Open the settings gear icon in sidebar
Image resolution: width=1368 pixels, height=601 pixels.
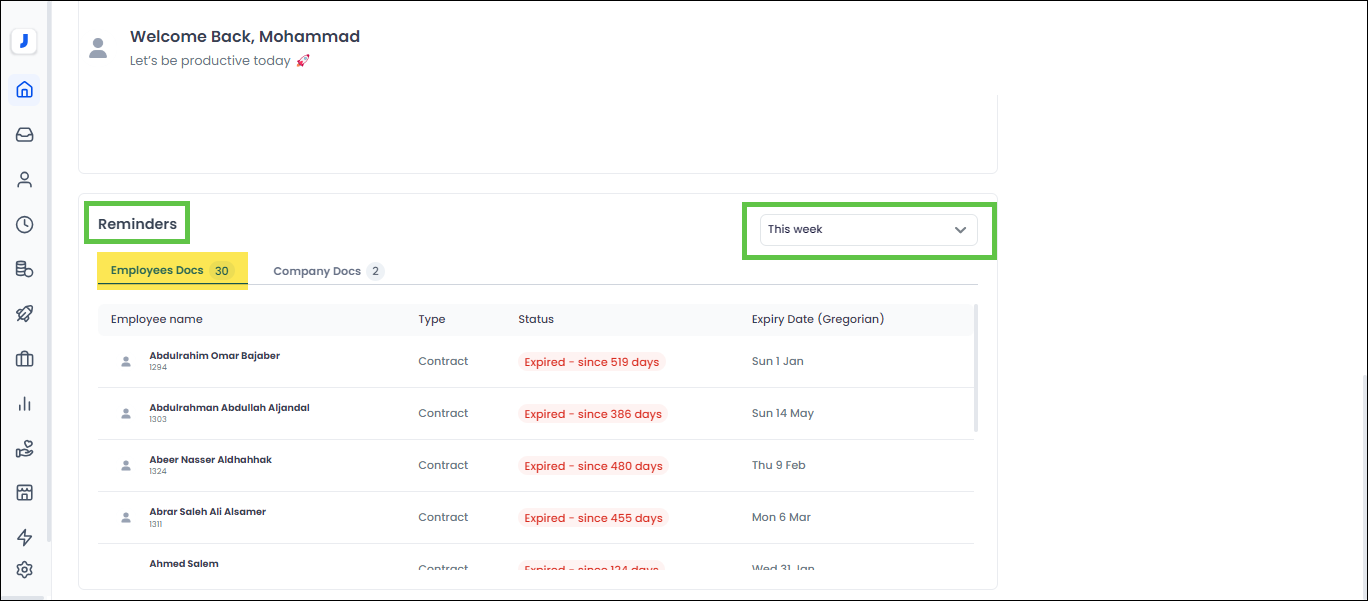(25, 570)
